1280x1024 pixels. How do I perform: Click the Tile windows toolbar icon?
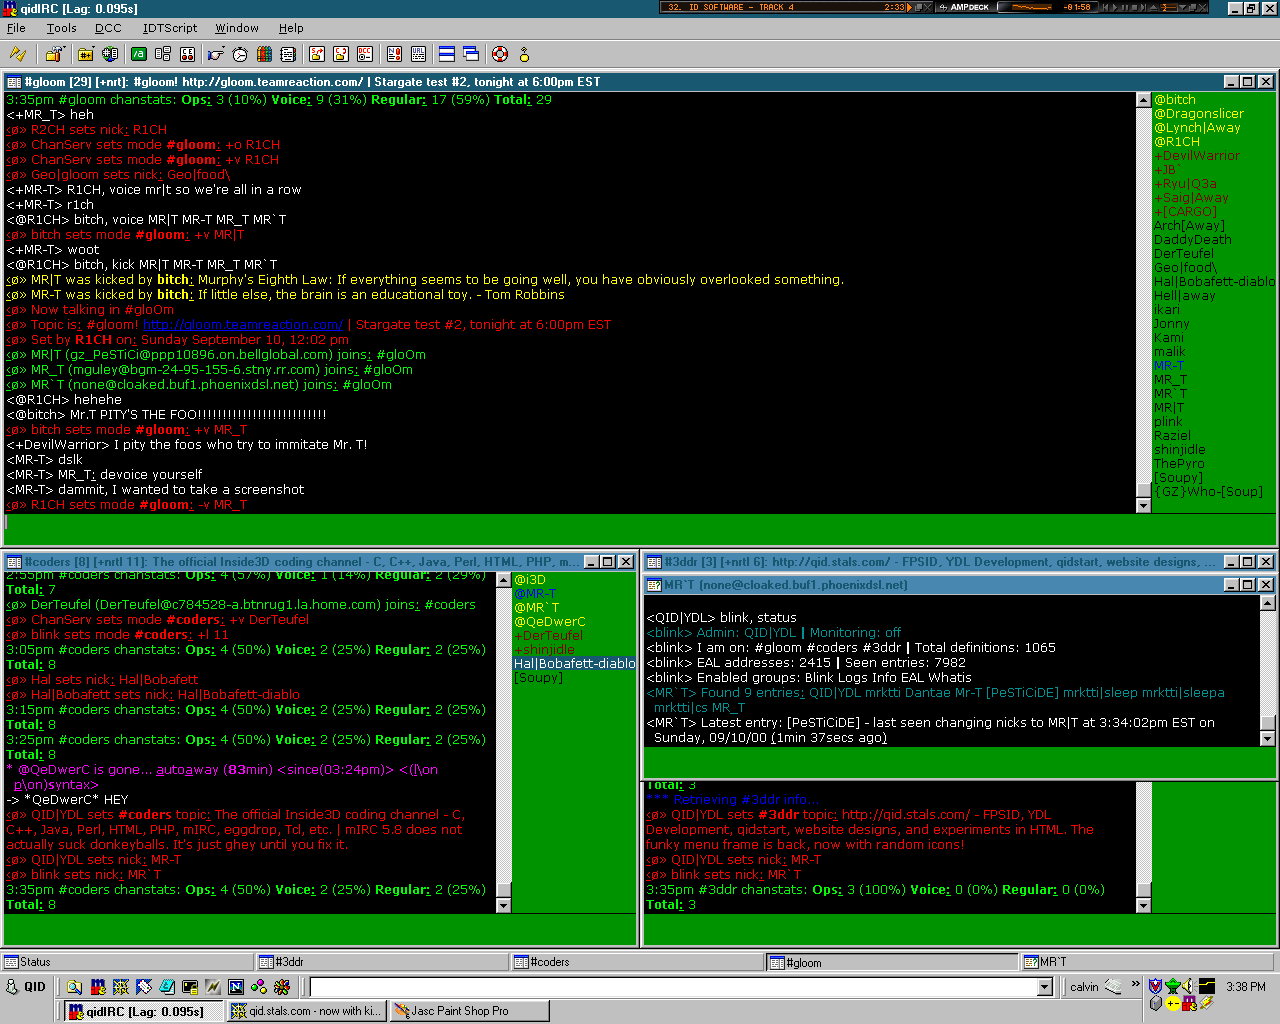(447, 54)
